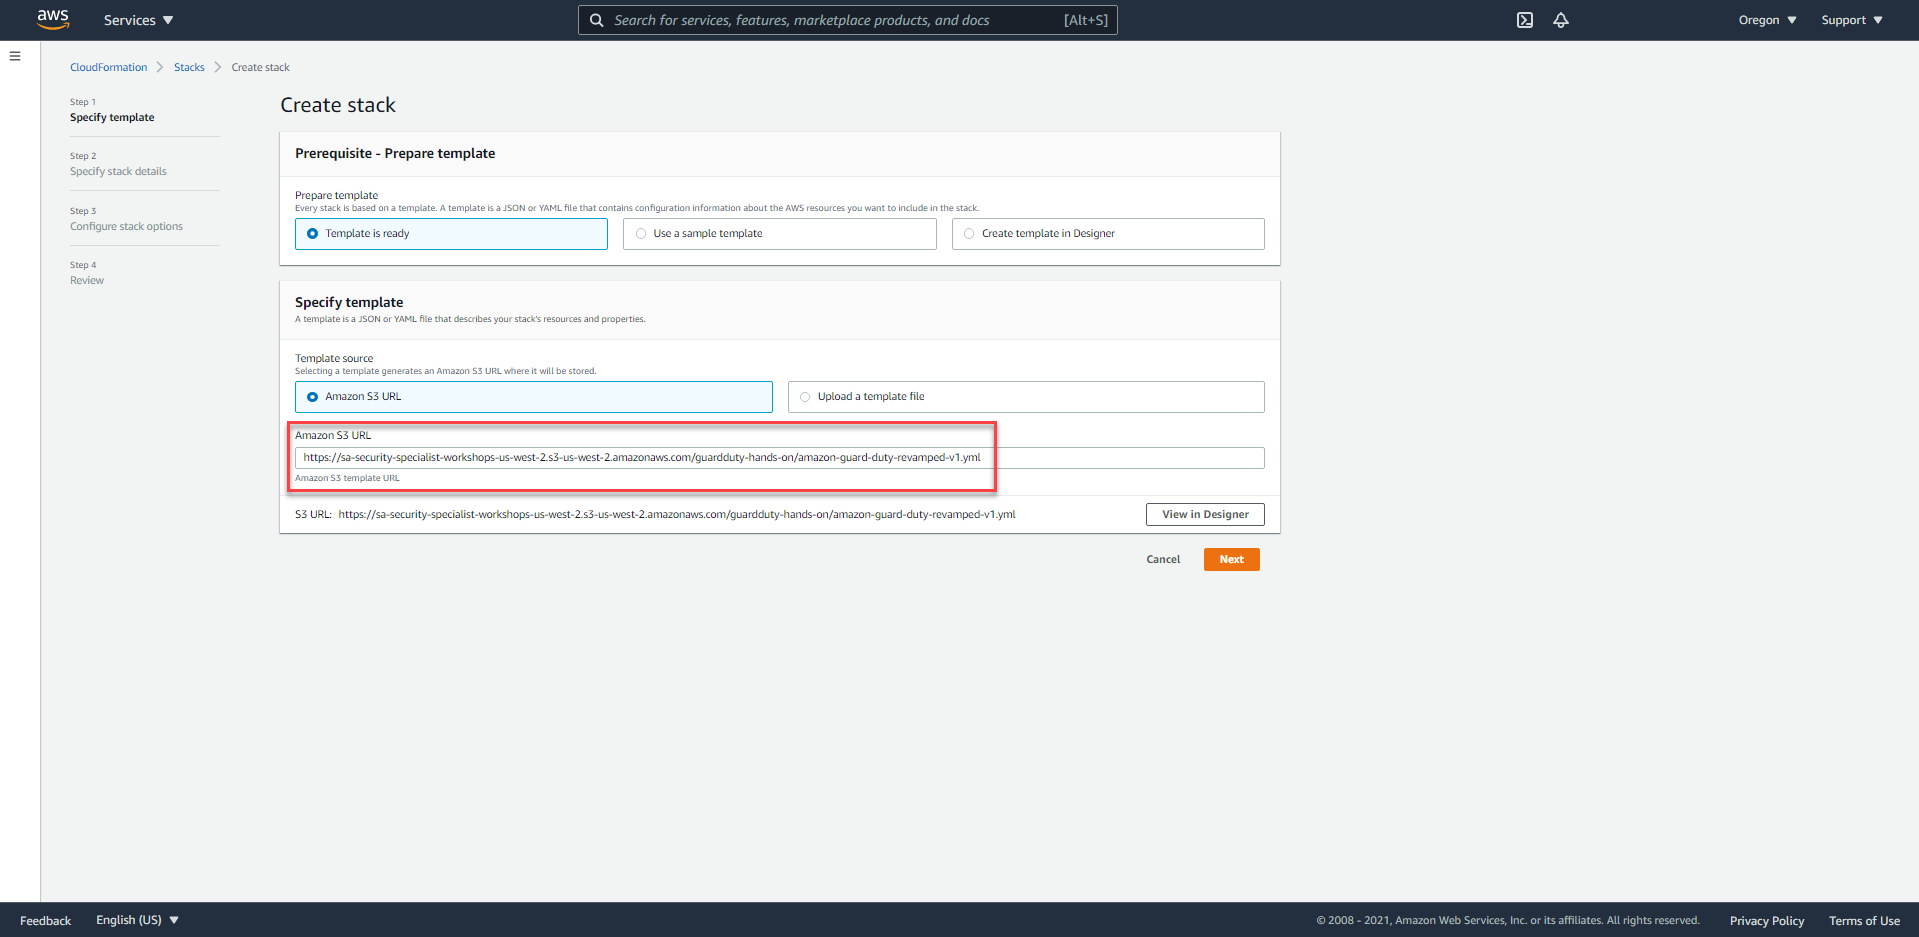This screenshot has width=1919, height=937.
Task: Select Amazon S3 URL template source
Action: (534, 397)
